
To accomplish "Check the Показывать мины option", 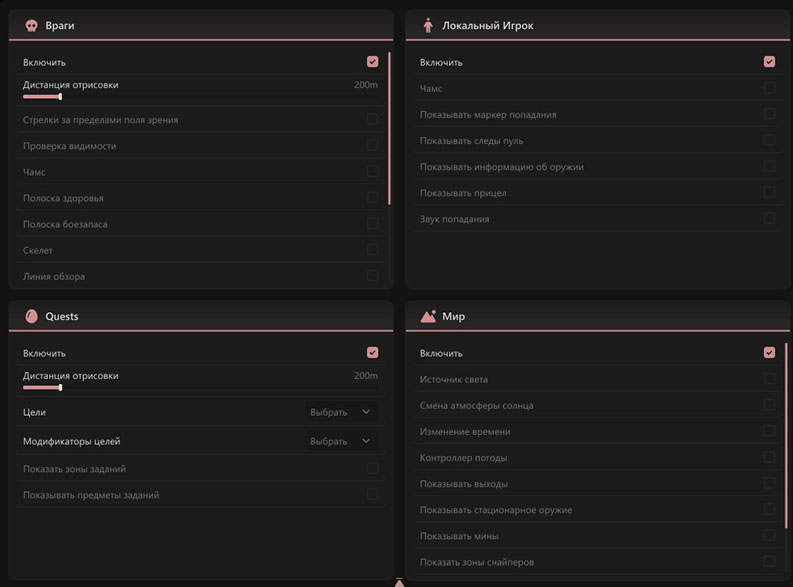I will pos(769,536).
